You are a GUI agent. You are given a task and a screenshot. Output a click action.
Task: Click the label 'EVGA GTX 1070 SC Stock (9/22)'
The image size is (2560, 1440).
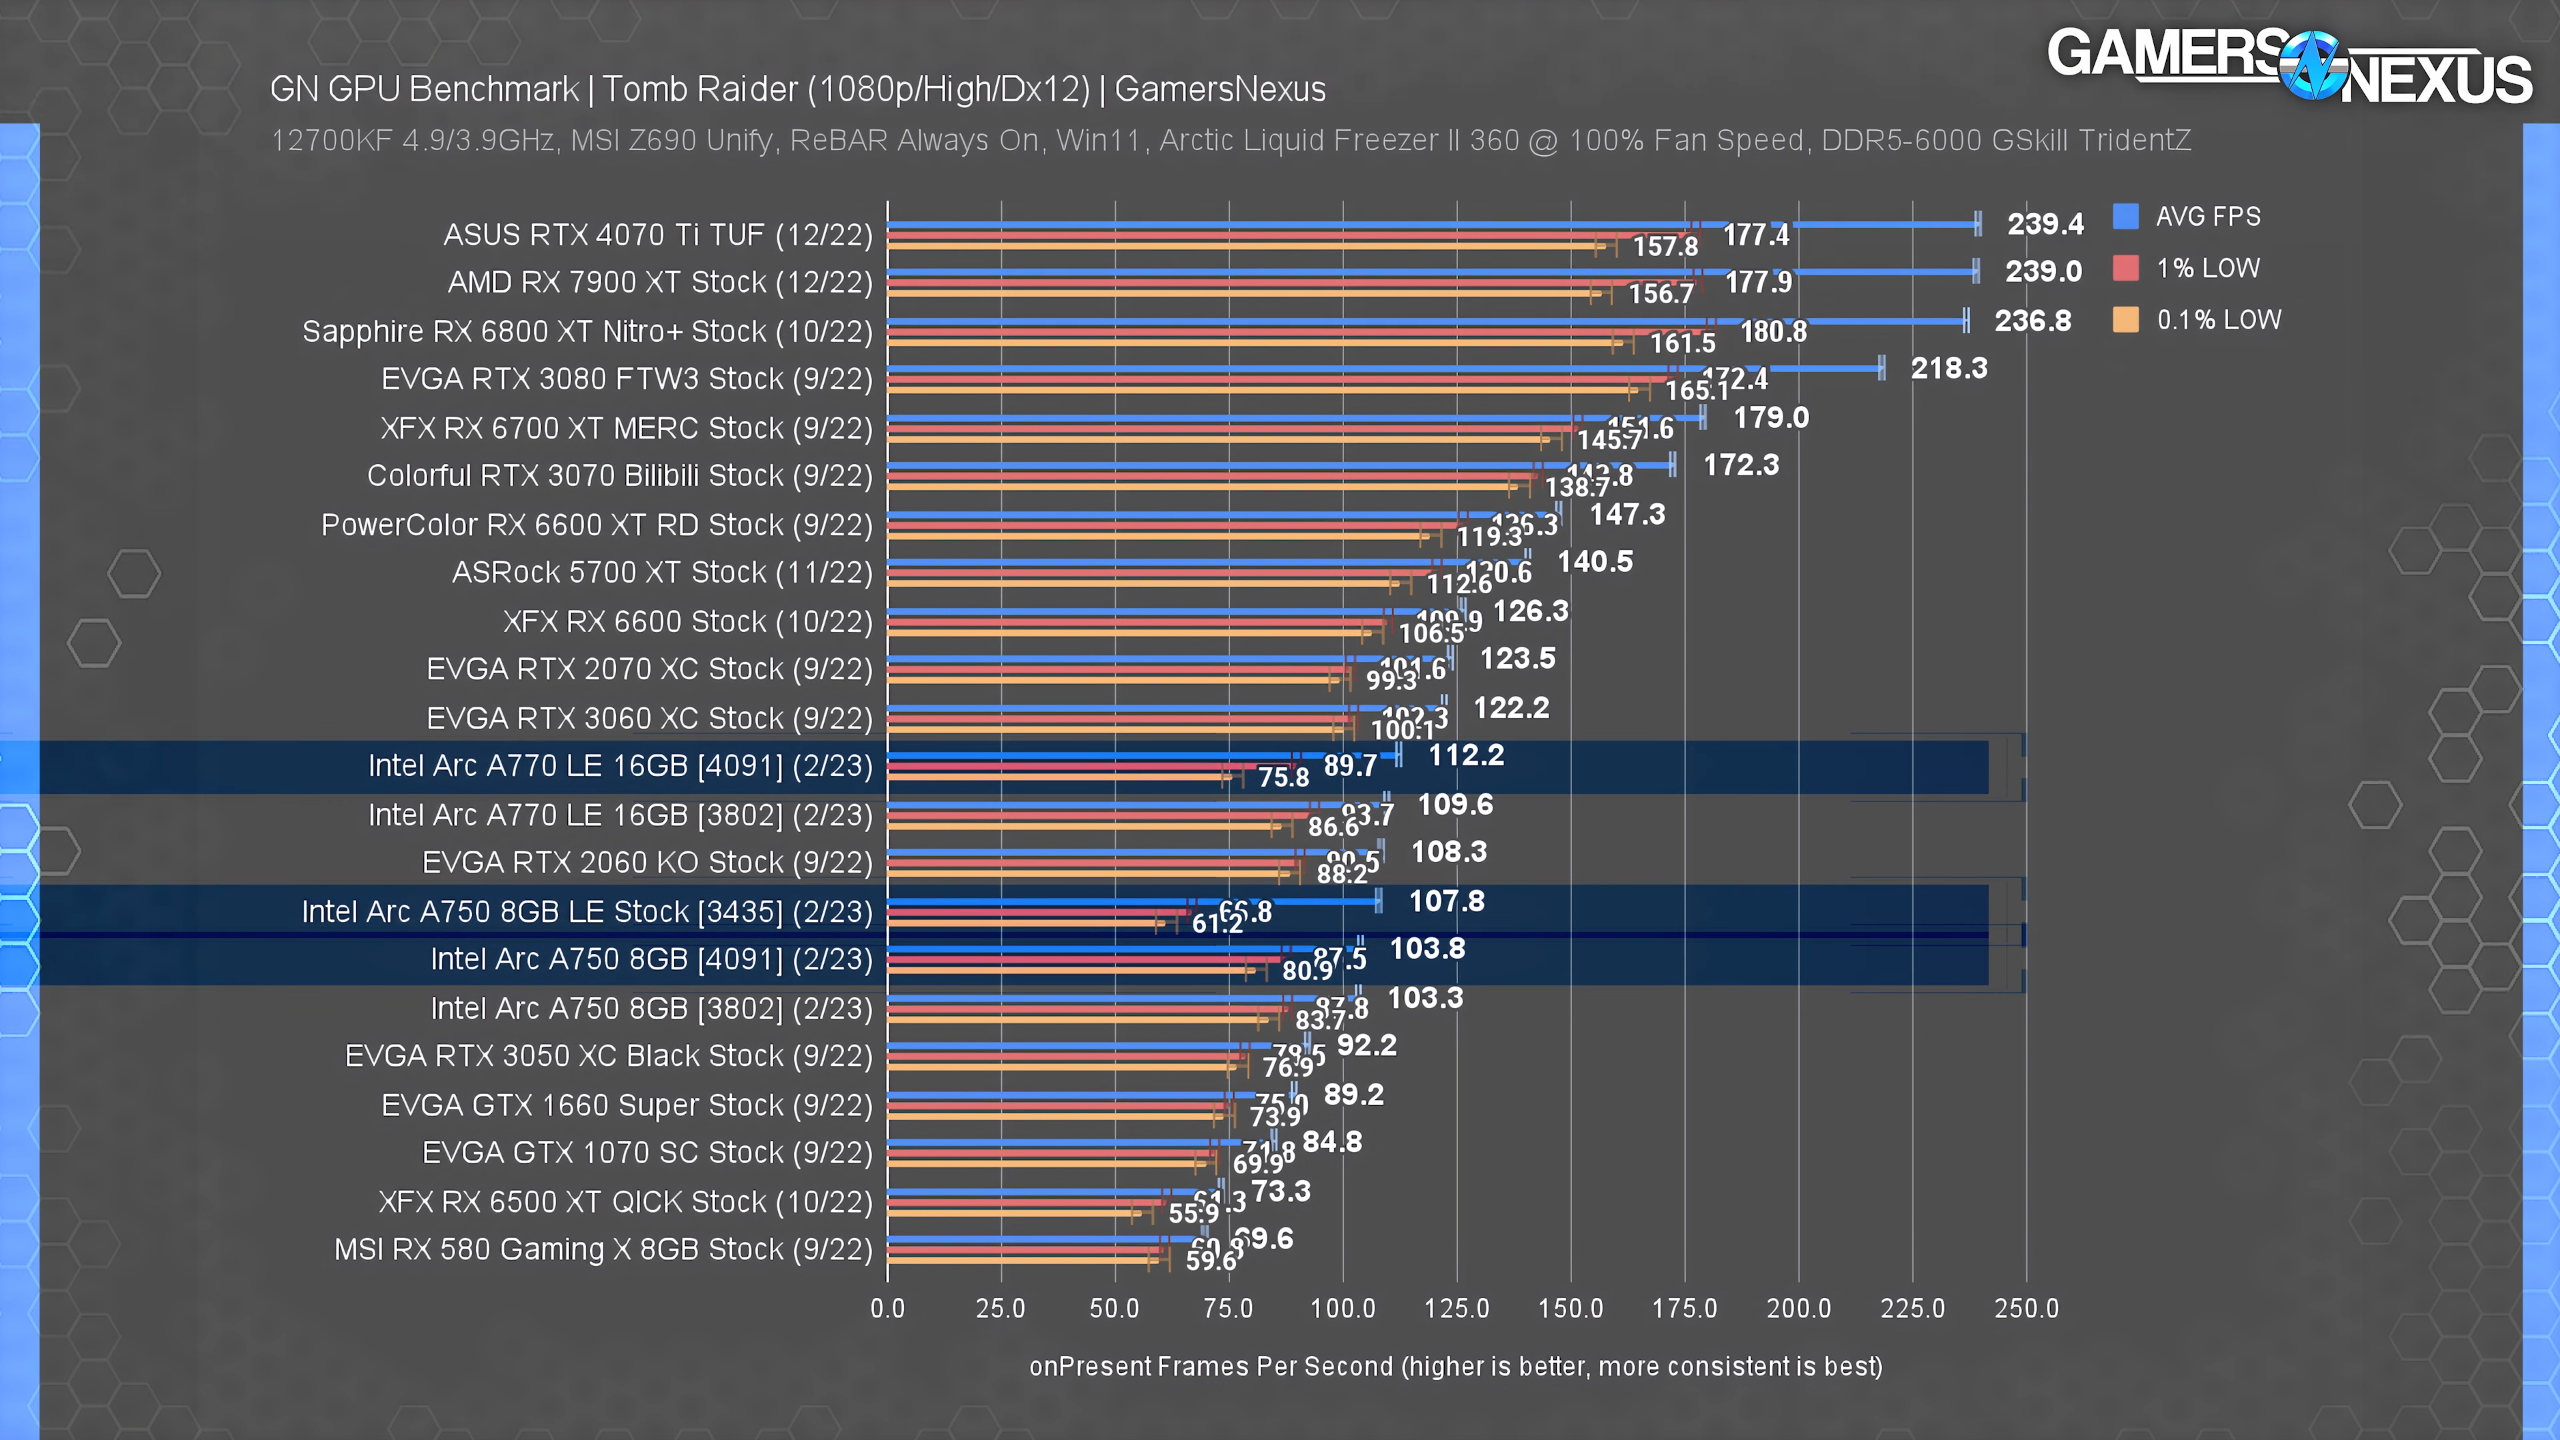(648, 1153)
